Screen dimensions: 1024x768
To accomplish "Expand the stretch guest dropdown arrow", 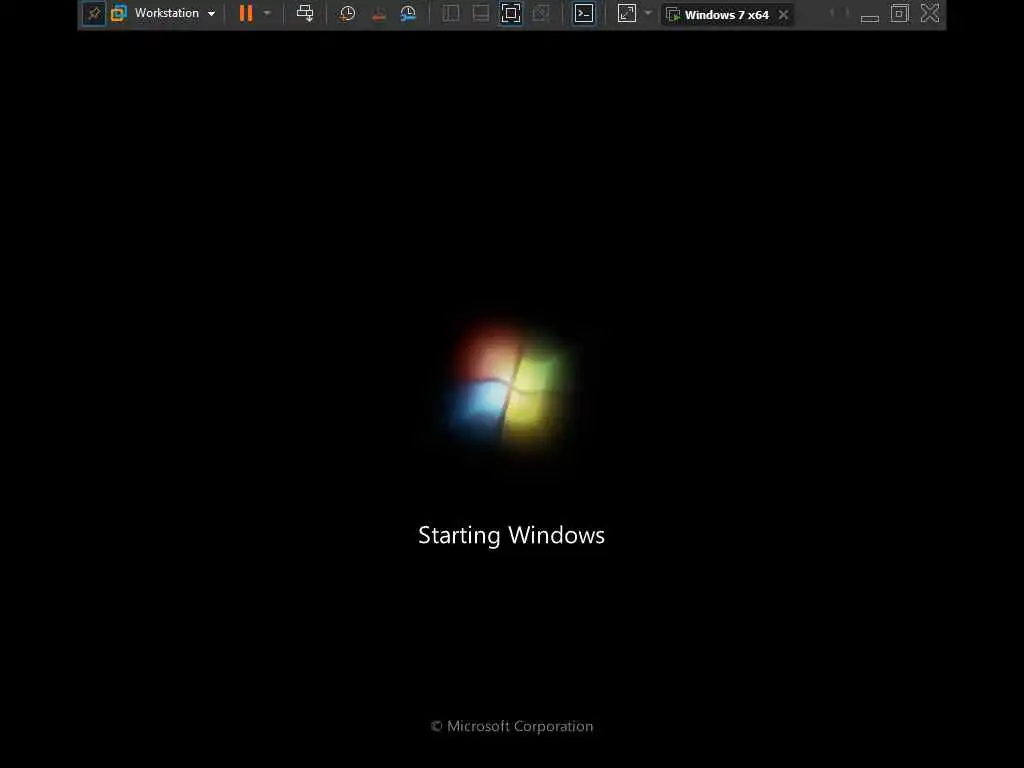I will click(x=648, y=13).
